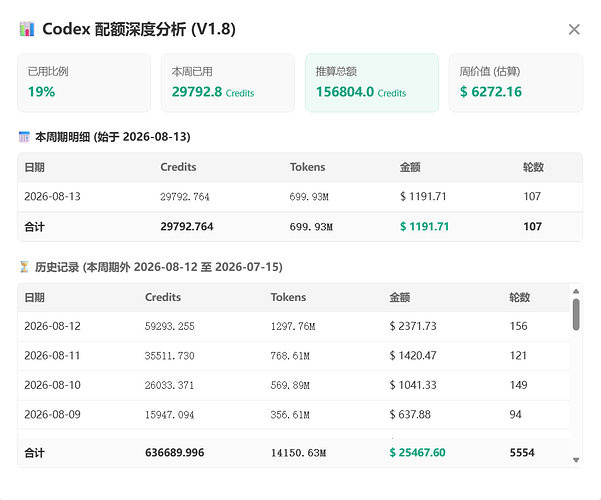Screen dimensions: 601x500
Task: Click the 121 rounds cell
Action: pyautogui.click(x=518, y=356)
